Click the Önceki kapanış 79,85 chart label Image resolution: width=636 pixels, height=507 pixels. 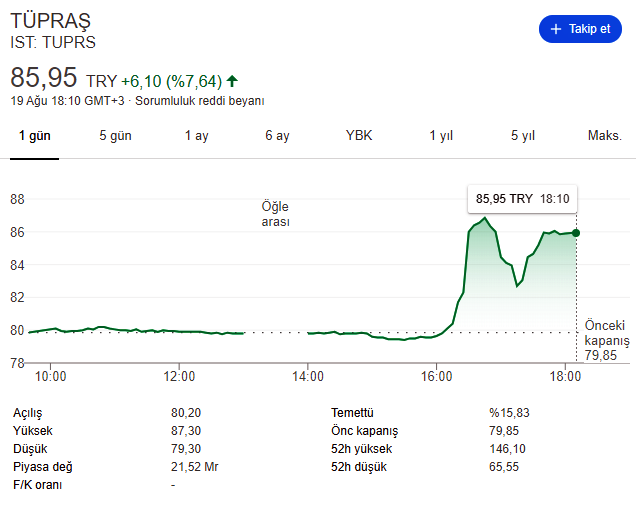606,340
